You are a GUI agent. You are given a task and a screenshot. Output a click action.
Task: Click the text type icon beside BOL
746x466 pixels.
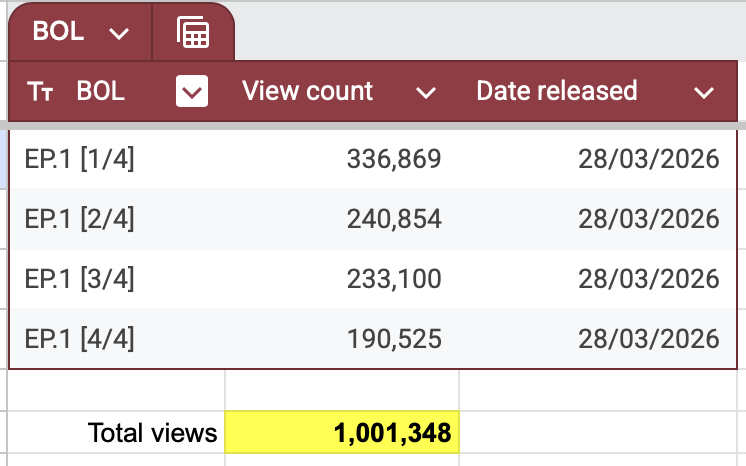click(40, 91)
